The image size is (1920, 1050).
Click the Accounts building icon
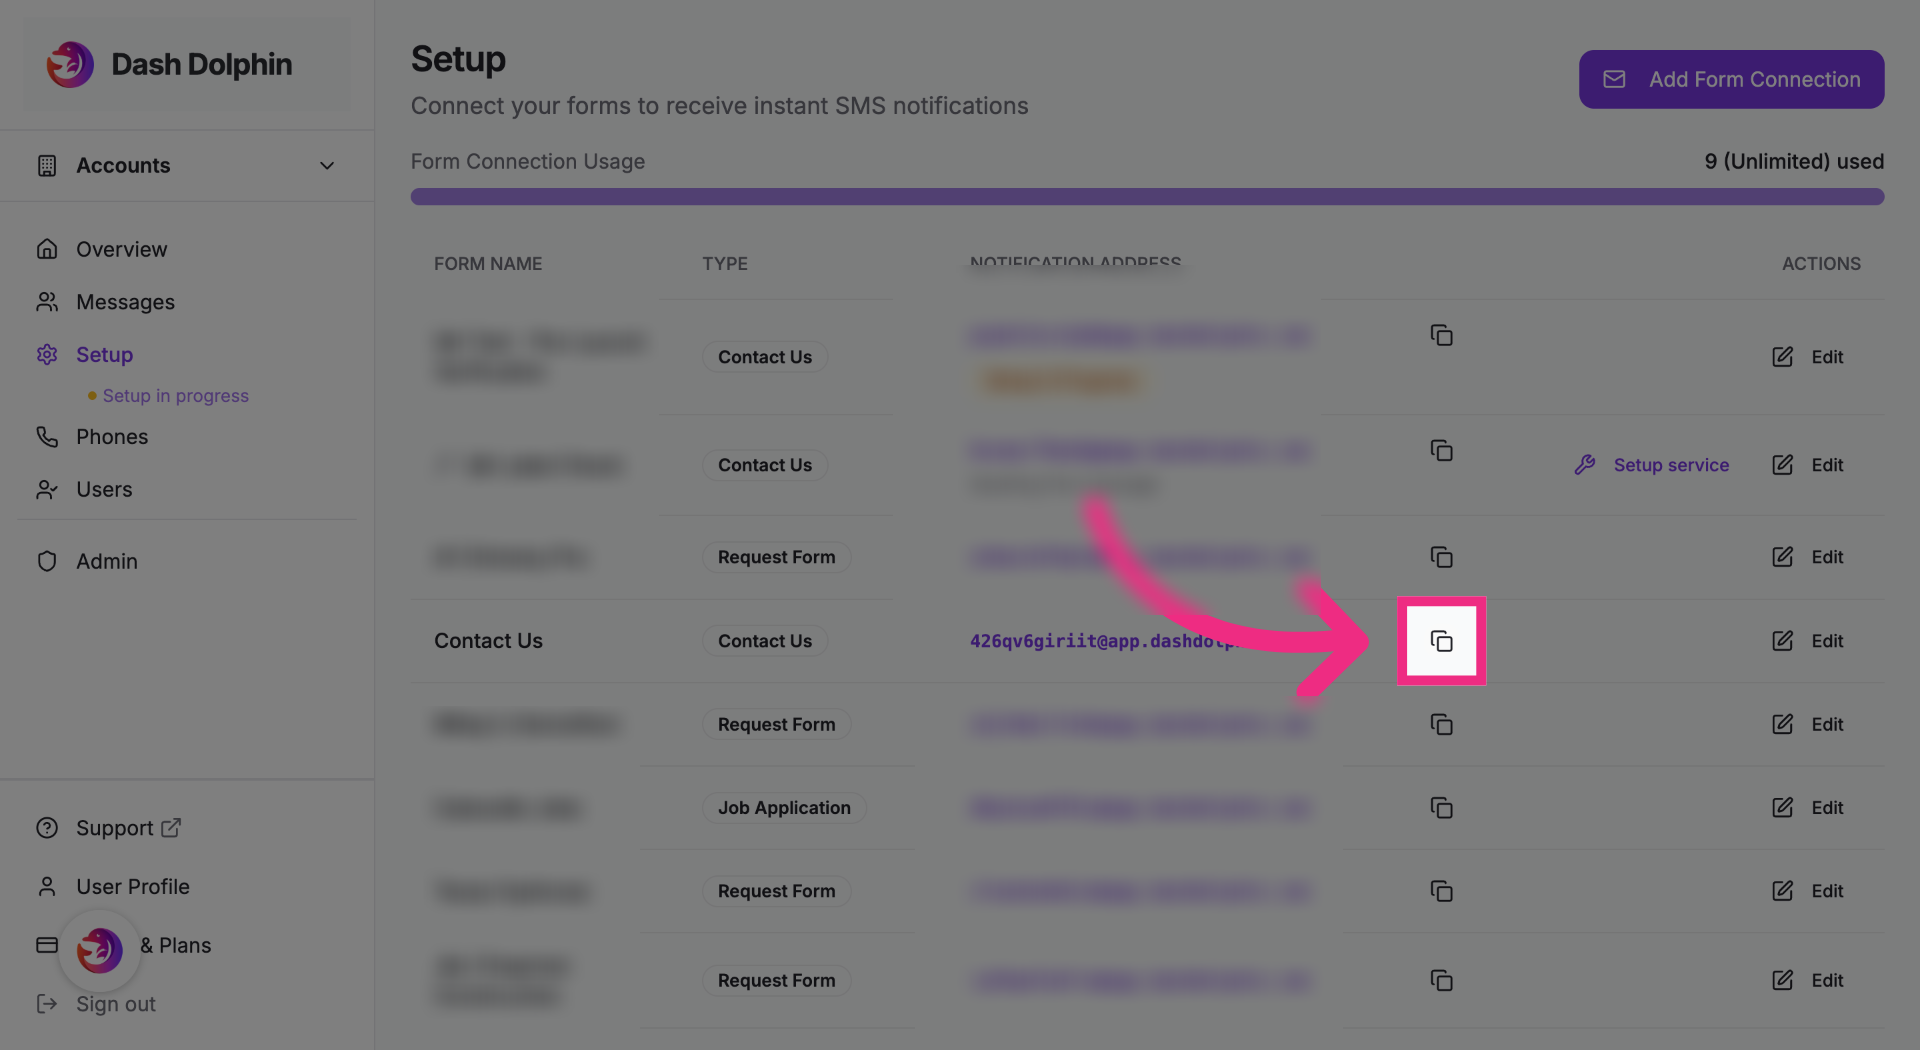(47, 165)
